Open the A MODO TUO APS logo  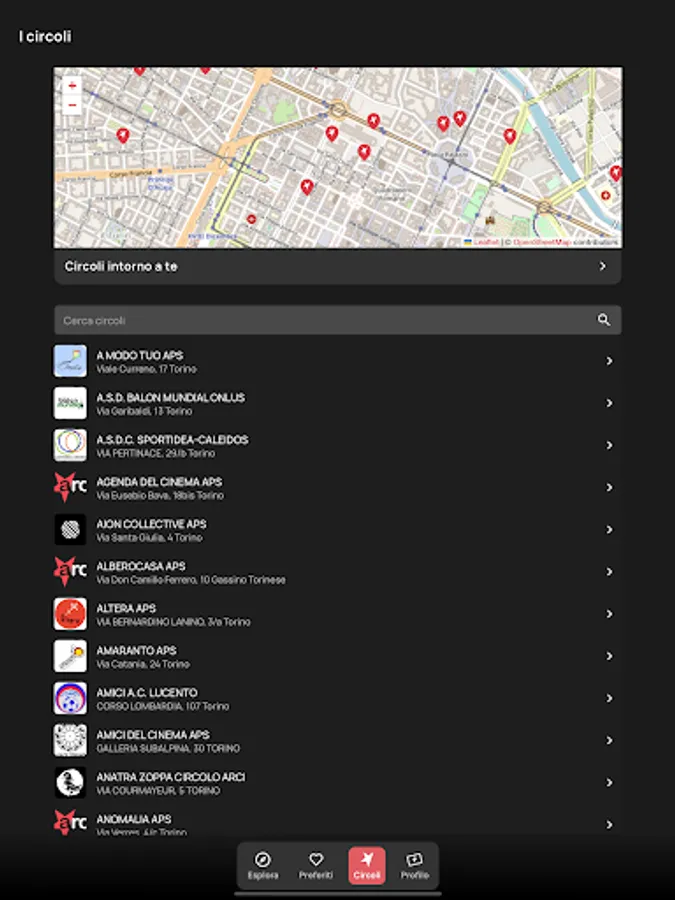70,361
